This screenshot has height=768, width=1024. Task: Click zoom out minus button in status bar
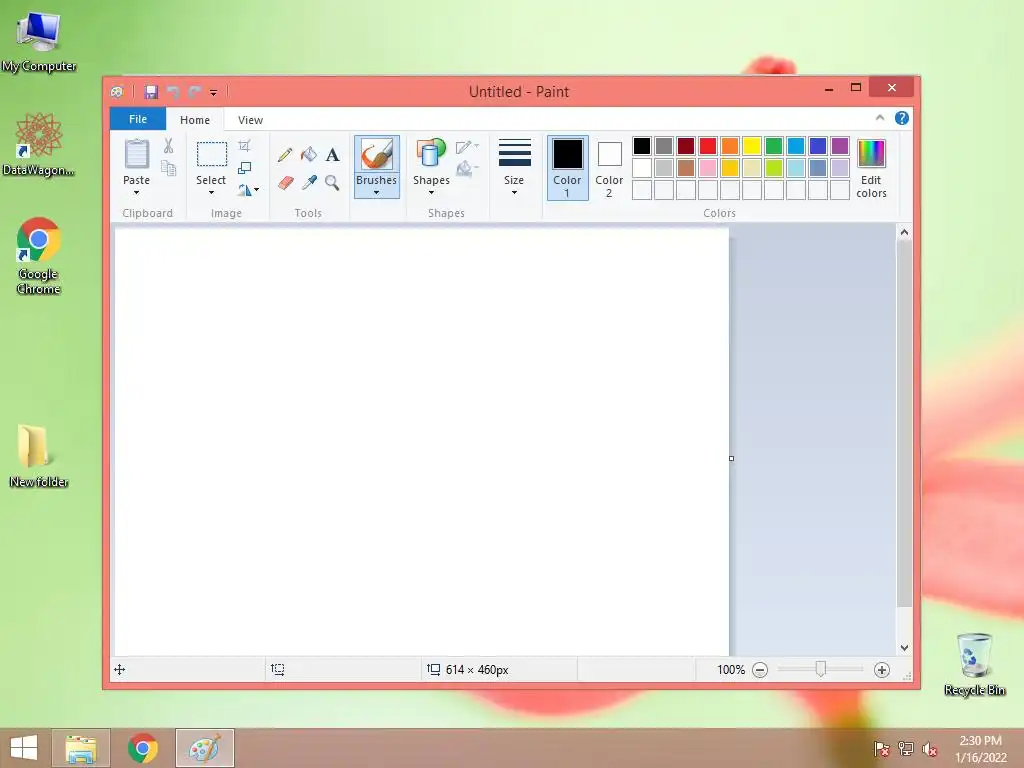760,670
